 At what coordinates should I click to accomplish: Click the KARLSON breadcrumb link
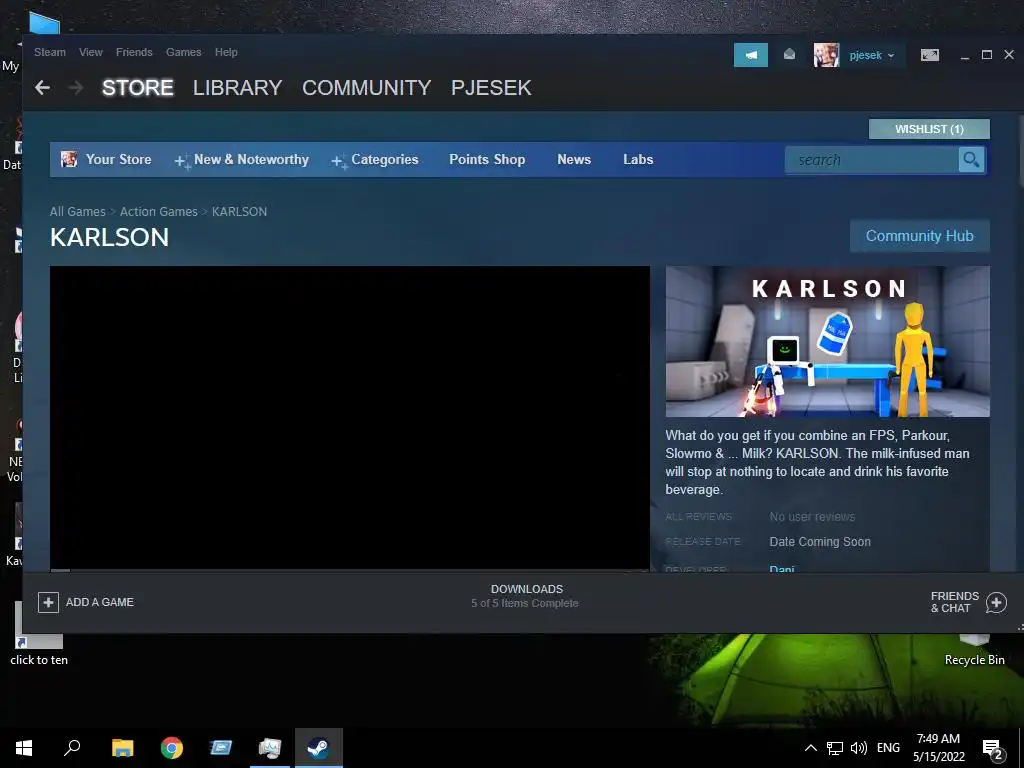pyautogui.click(x=239, y=212)
